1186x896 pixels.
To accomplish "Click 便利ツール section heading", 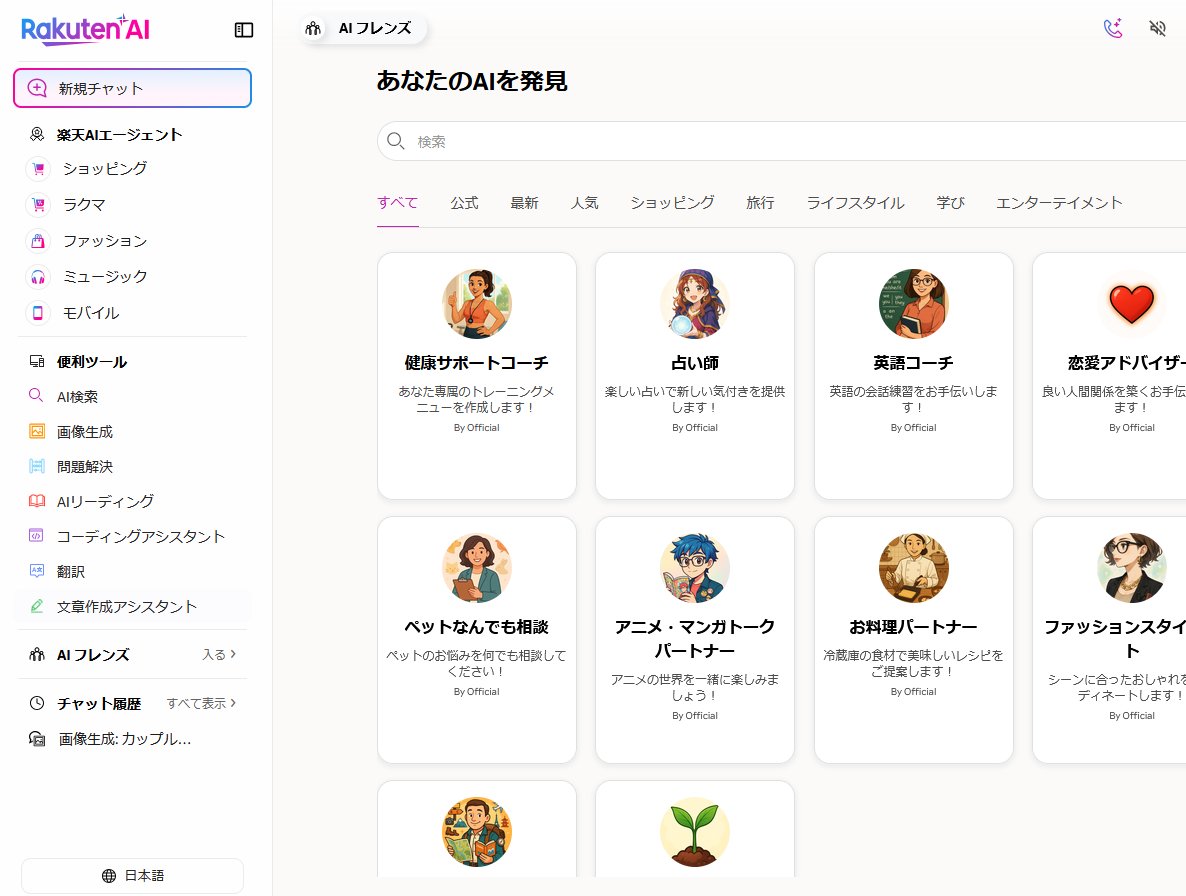I will (x=92, y=362).
